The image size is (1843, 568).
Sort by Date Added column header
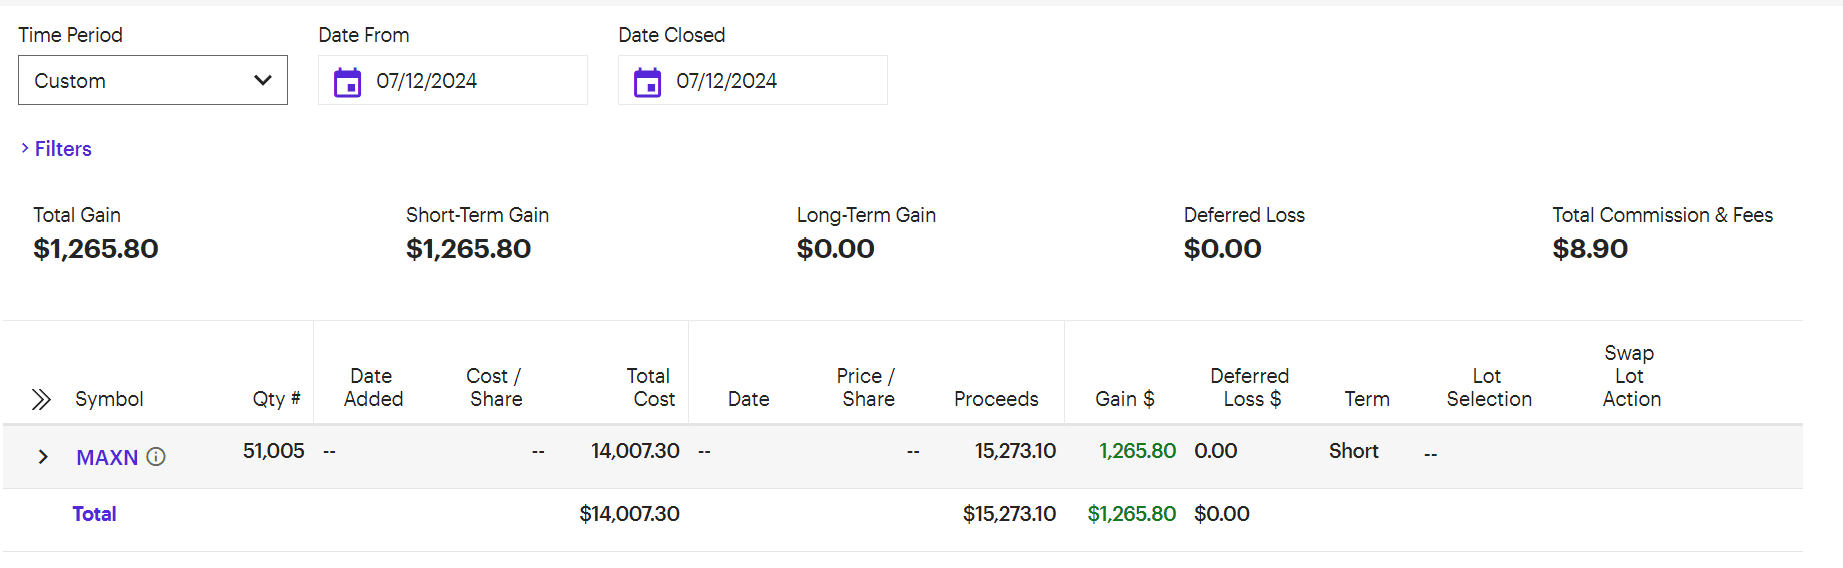click(373, 388)
